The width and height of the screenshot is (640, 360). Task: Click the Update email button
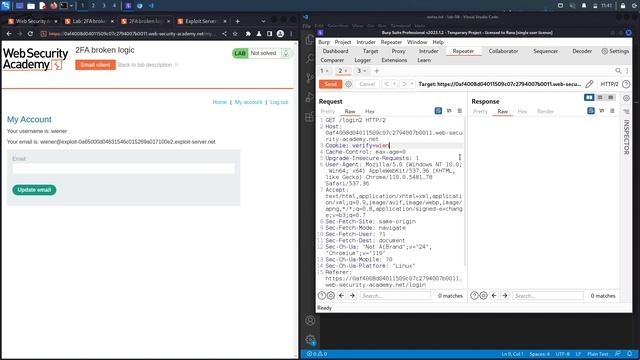pos(34,190)
